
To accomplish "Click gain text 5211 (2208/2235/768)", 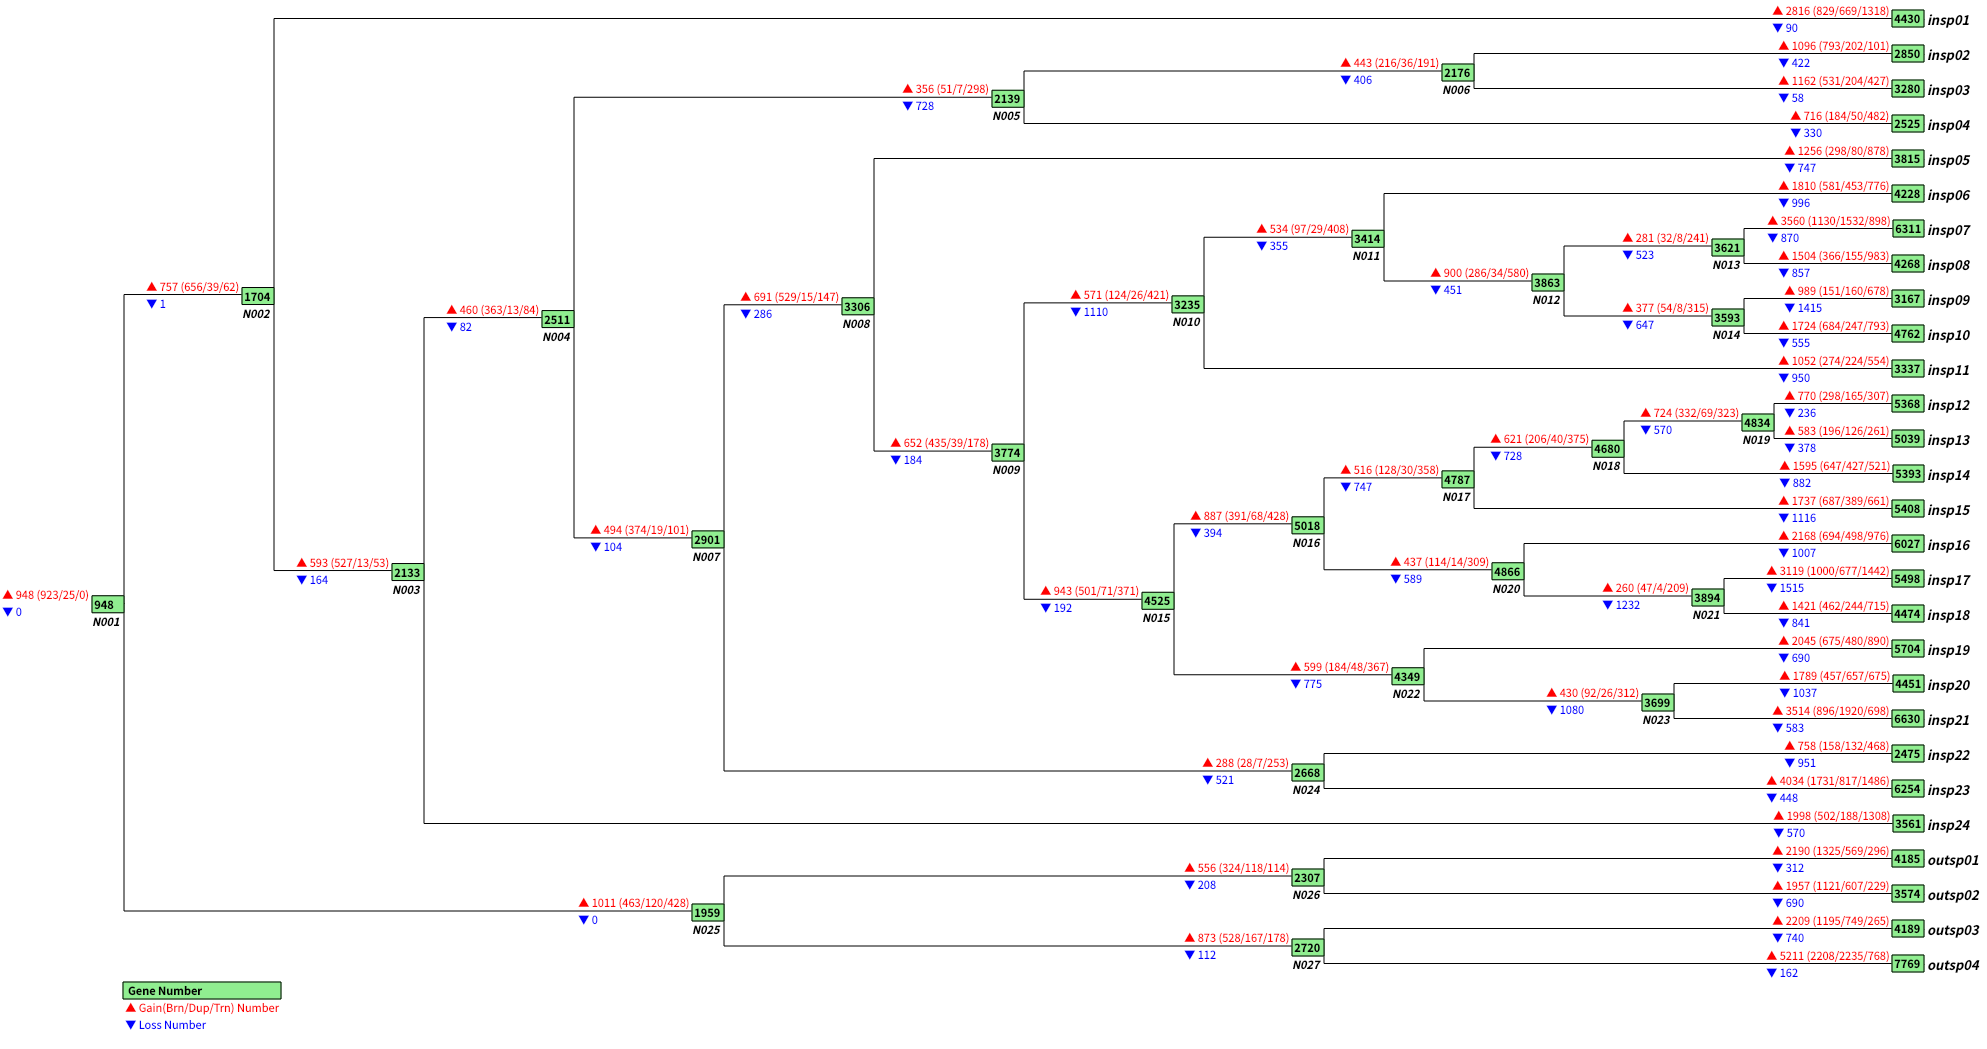I will tap(1834, 956).
